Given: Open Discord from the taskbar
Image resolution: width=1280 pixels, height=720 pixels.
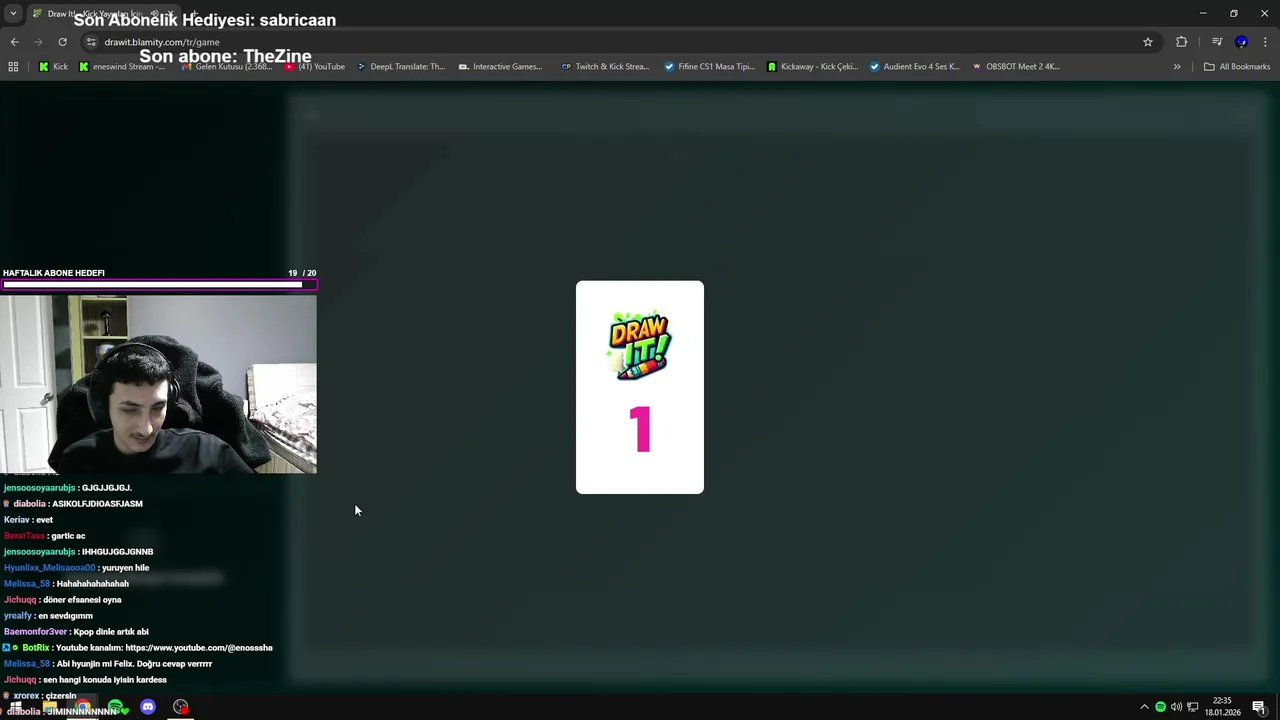Looking at the screenshot, I should (148, 707).
